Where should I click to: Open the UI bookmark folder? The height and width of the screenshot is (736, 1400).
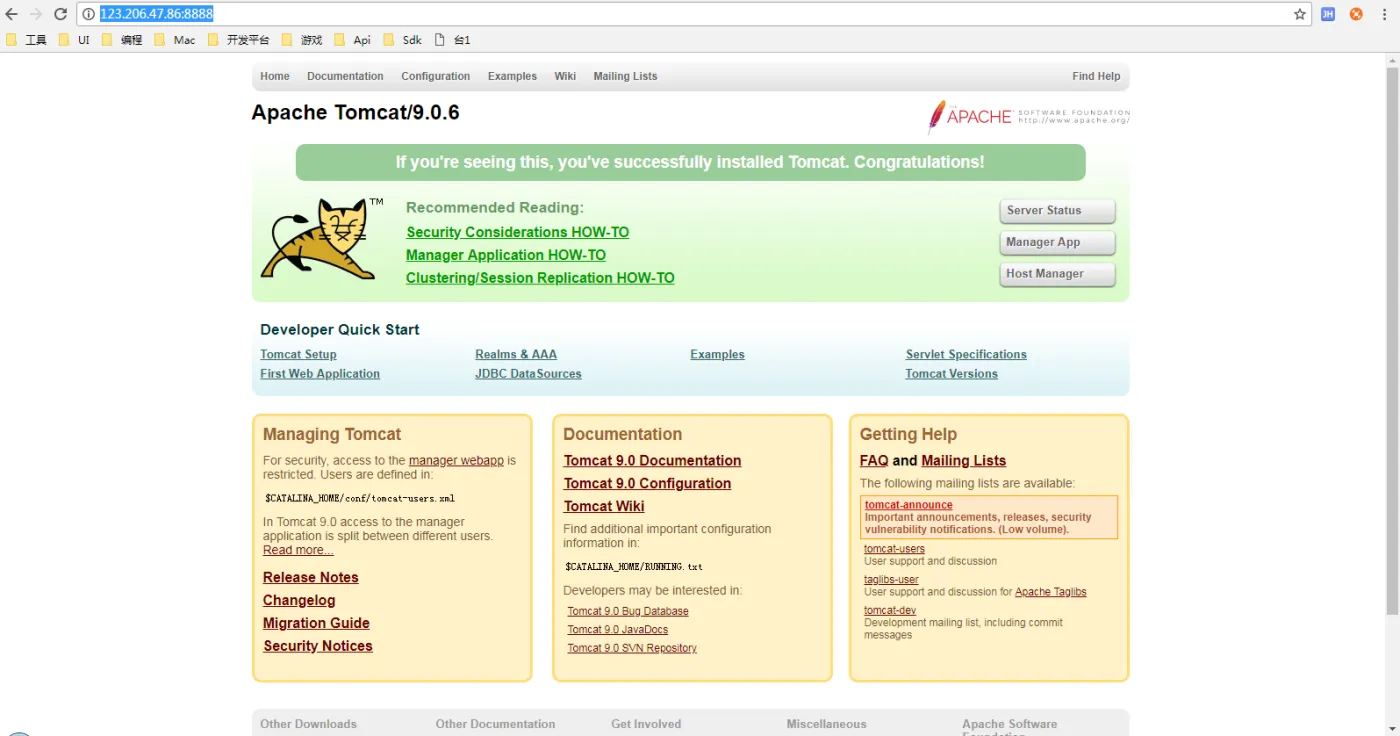coord(74,40)
